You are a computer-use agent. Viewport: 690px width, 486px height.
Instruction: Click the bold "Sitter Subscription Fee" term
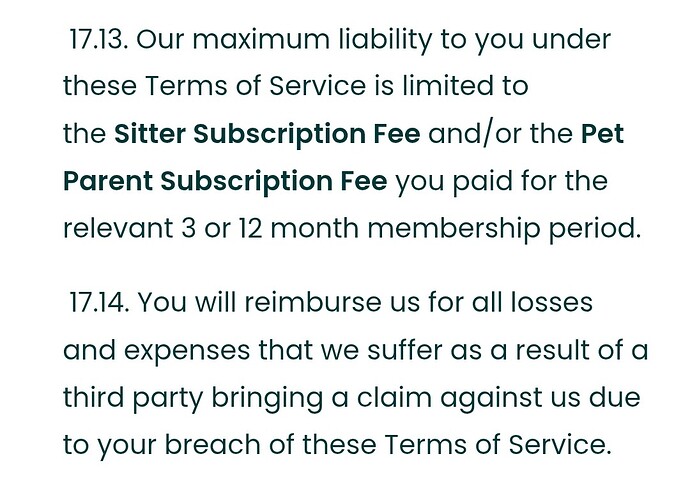pyautogui.click(x=268, y=134)
